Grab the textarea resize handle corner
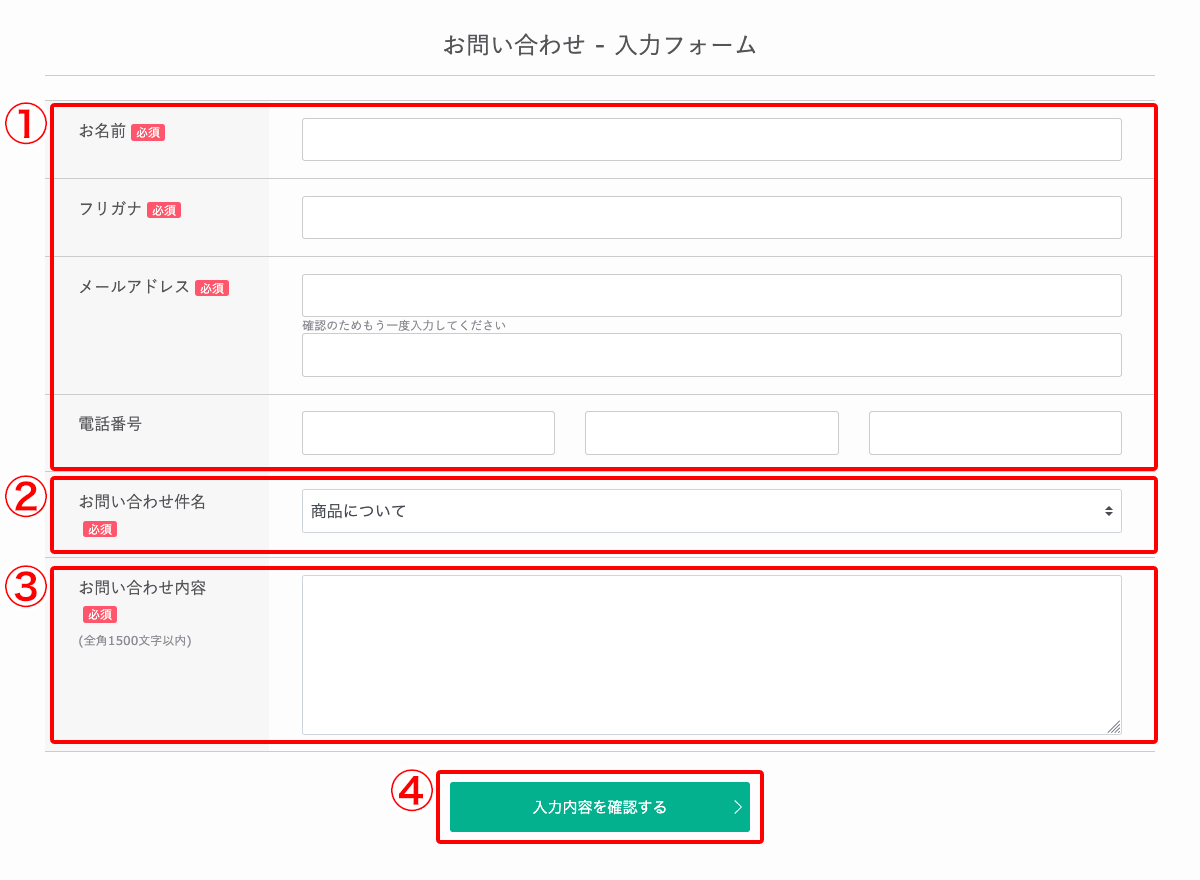1200x880 pixels. (1114, 727)
